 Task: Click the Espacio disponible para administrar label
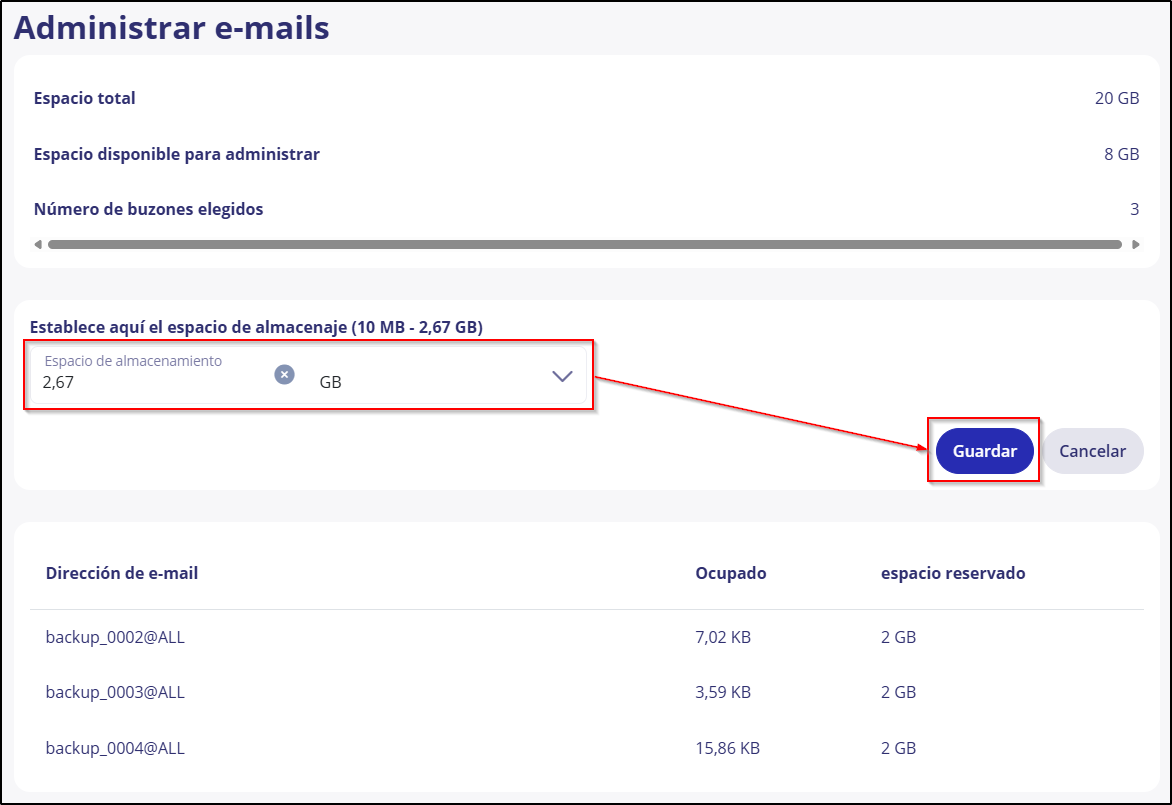(177, 154)
